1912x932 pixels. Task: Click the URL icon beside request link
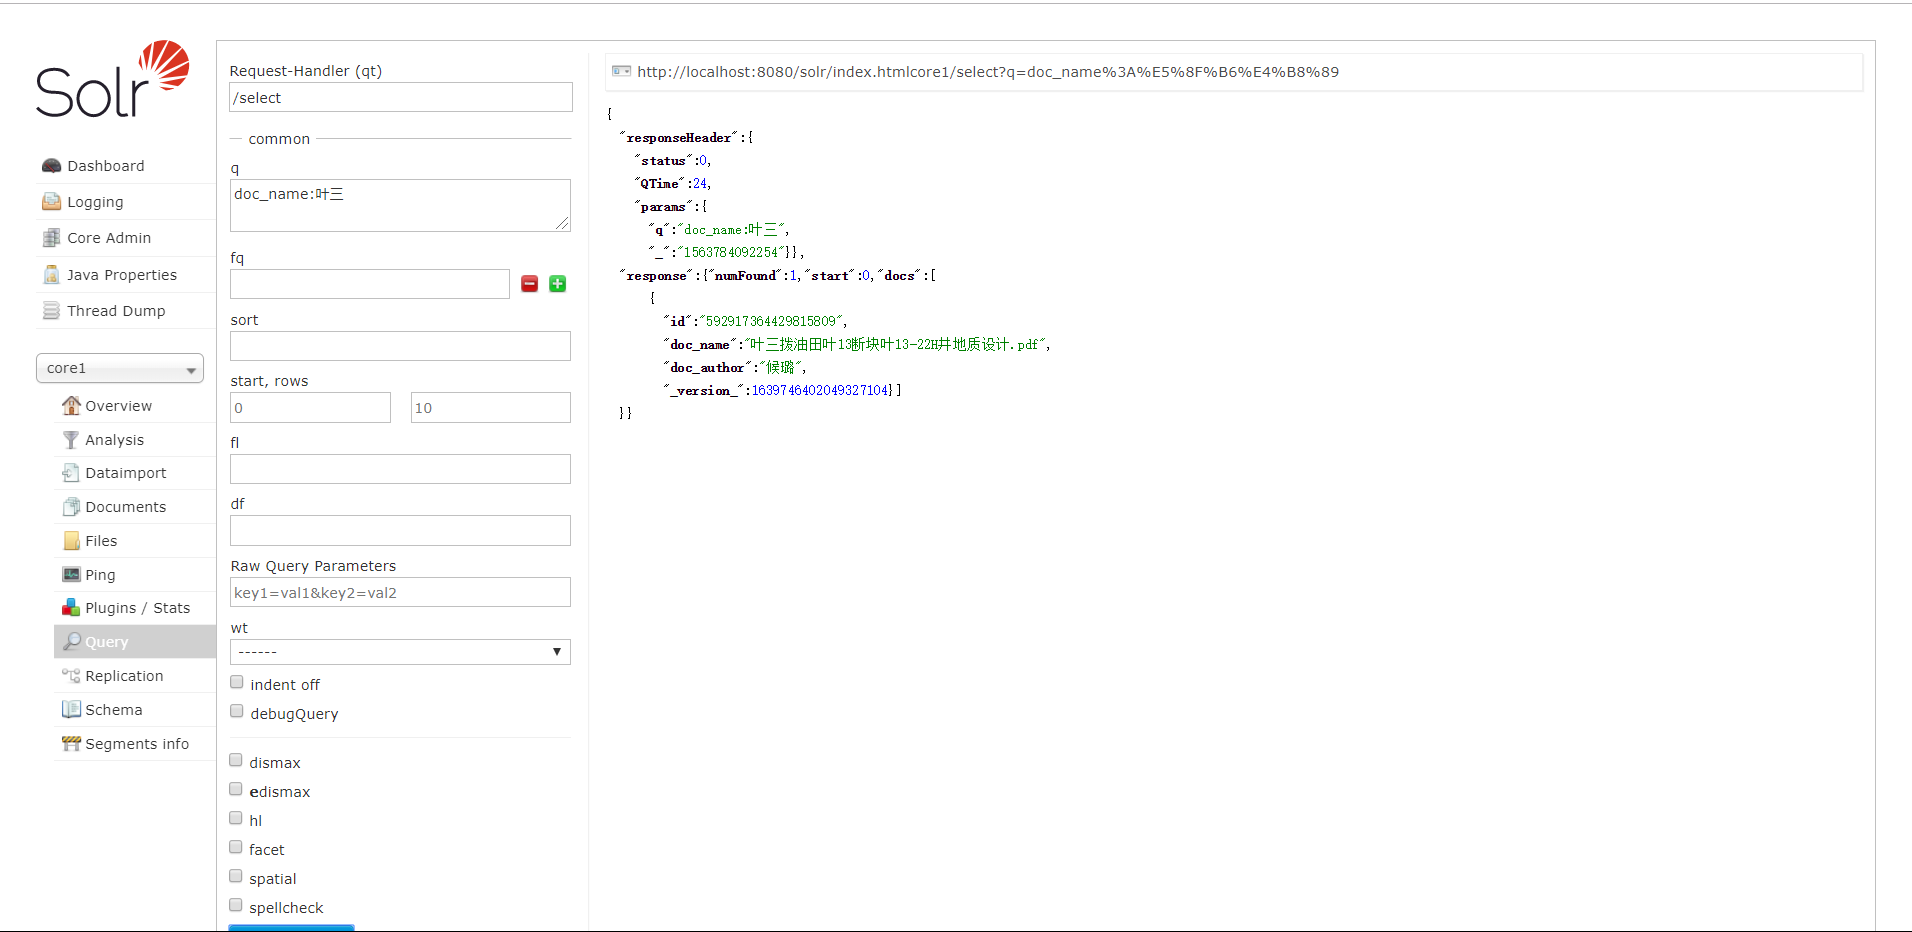(x=621, y=71)
